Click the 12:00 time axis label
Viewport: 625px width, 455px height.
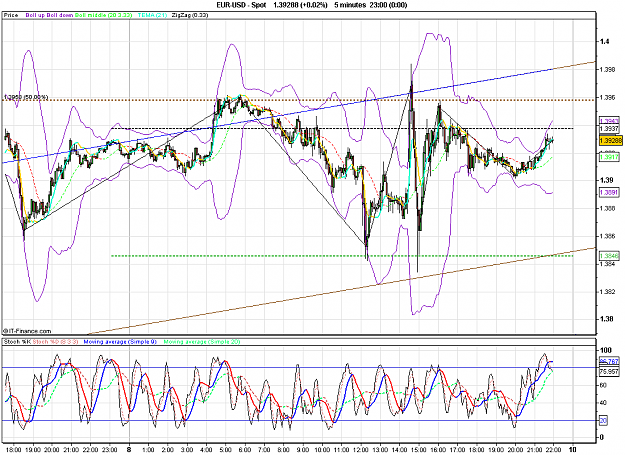tap(361, 450)
